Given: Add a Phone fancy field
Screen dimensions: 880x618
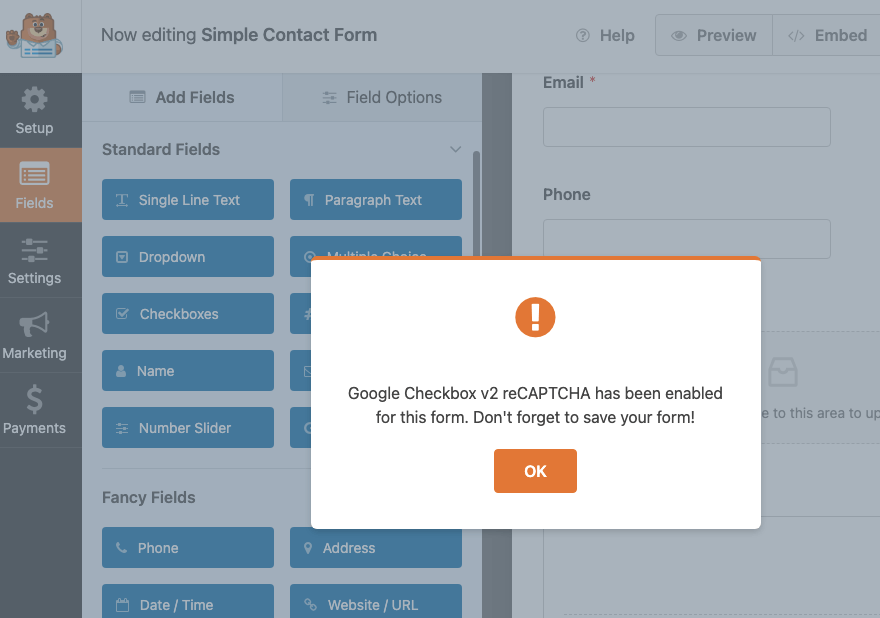Looking at the screenshot, I should 188,547.
